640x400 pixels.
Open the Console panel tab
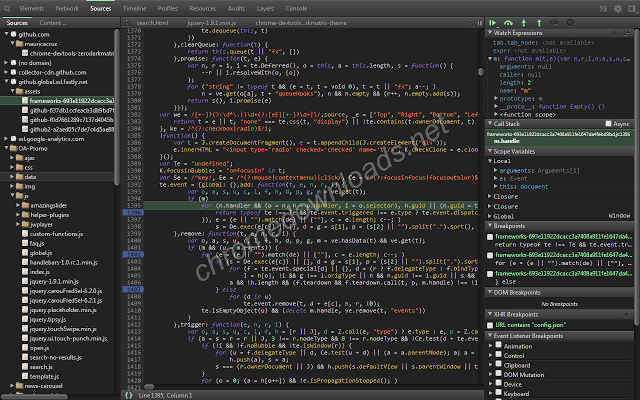pyautogui.click(x=296, y=9)
